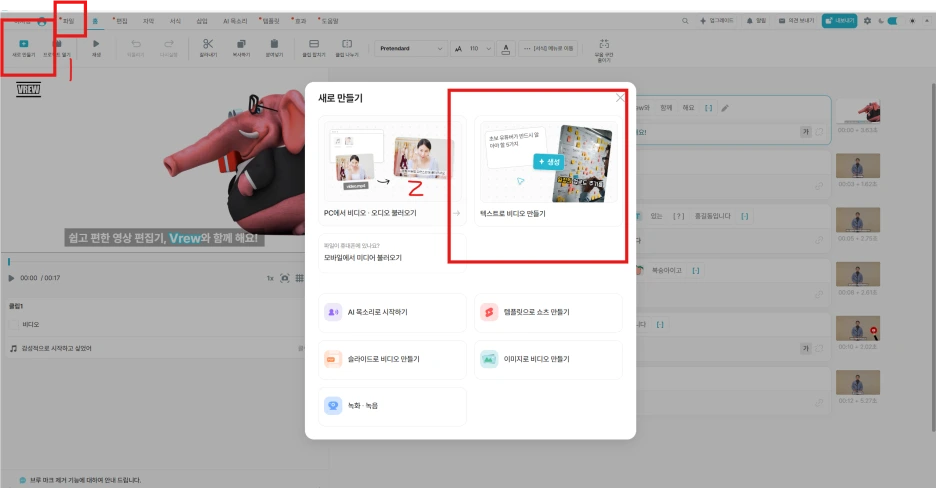Choose 녹화 · 녹음 option
This screenshot has width=936, height=488.
[x=392, y=406]
